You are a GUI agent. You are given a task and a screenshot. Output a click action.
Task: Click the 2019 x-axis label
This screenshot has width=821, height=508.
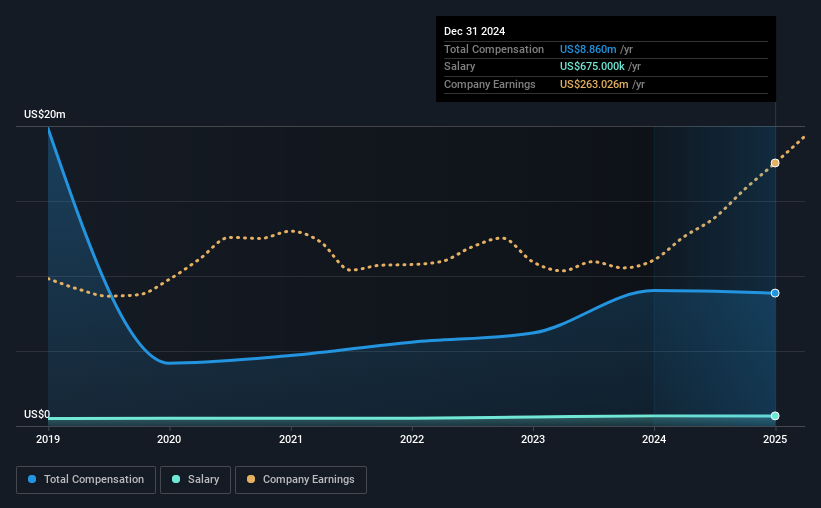[x=48, y=439]
